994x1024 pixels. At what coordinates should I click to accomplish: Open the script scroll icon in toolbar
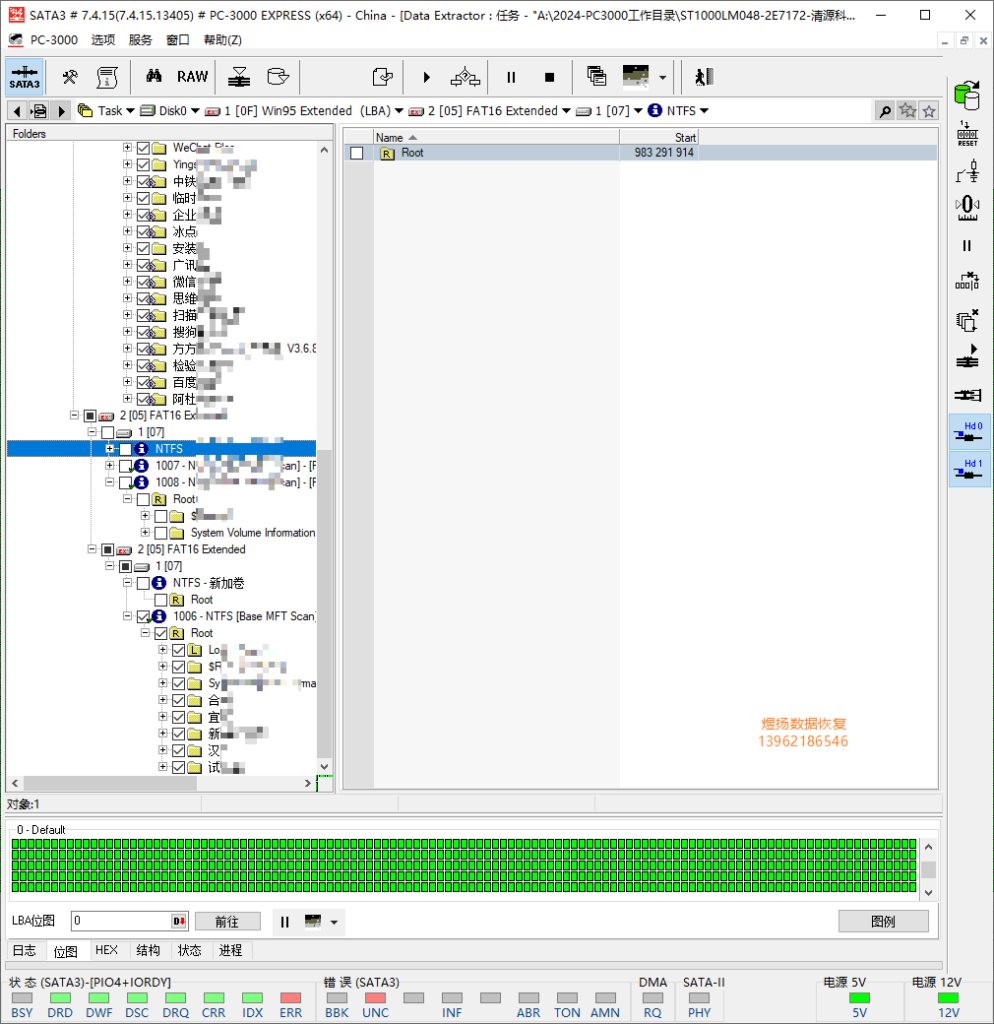107,77
